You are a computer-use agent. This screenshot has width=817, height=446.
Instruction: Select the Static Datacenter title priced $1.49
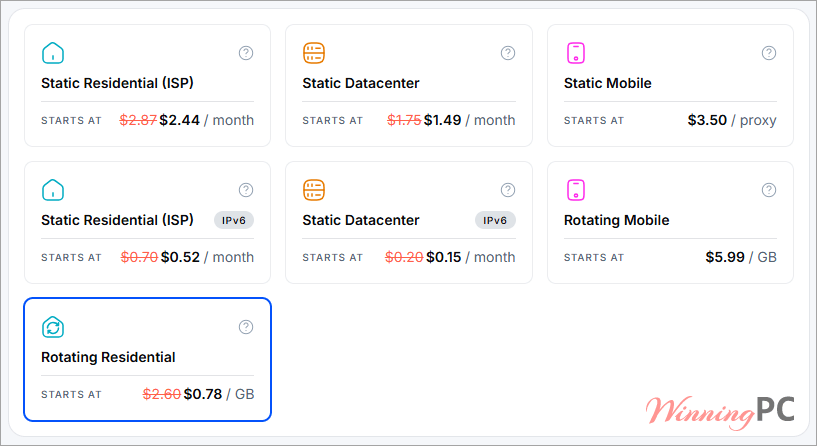click(361, 83)
